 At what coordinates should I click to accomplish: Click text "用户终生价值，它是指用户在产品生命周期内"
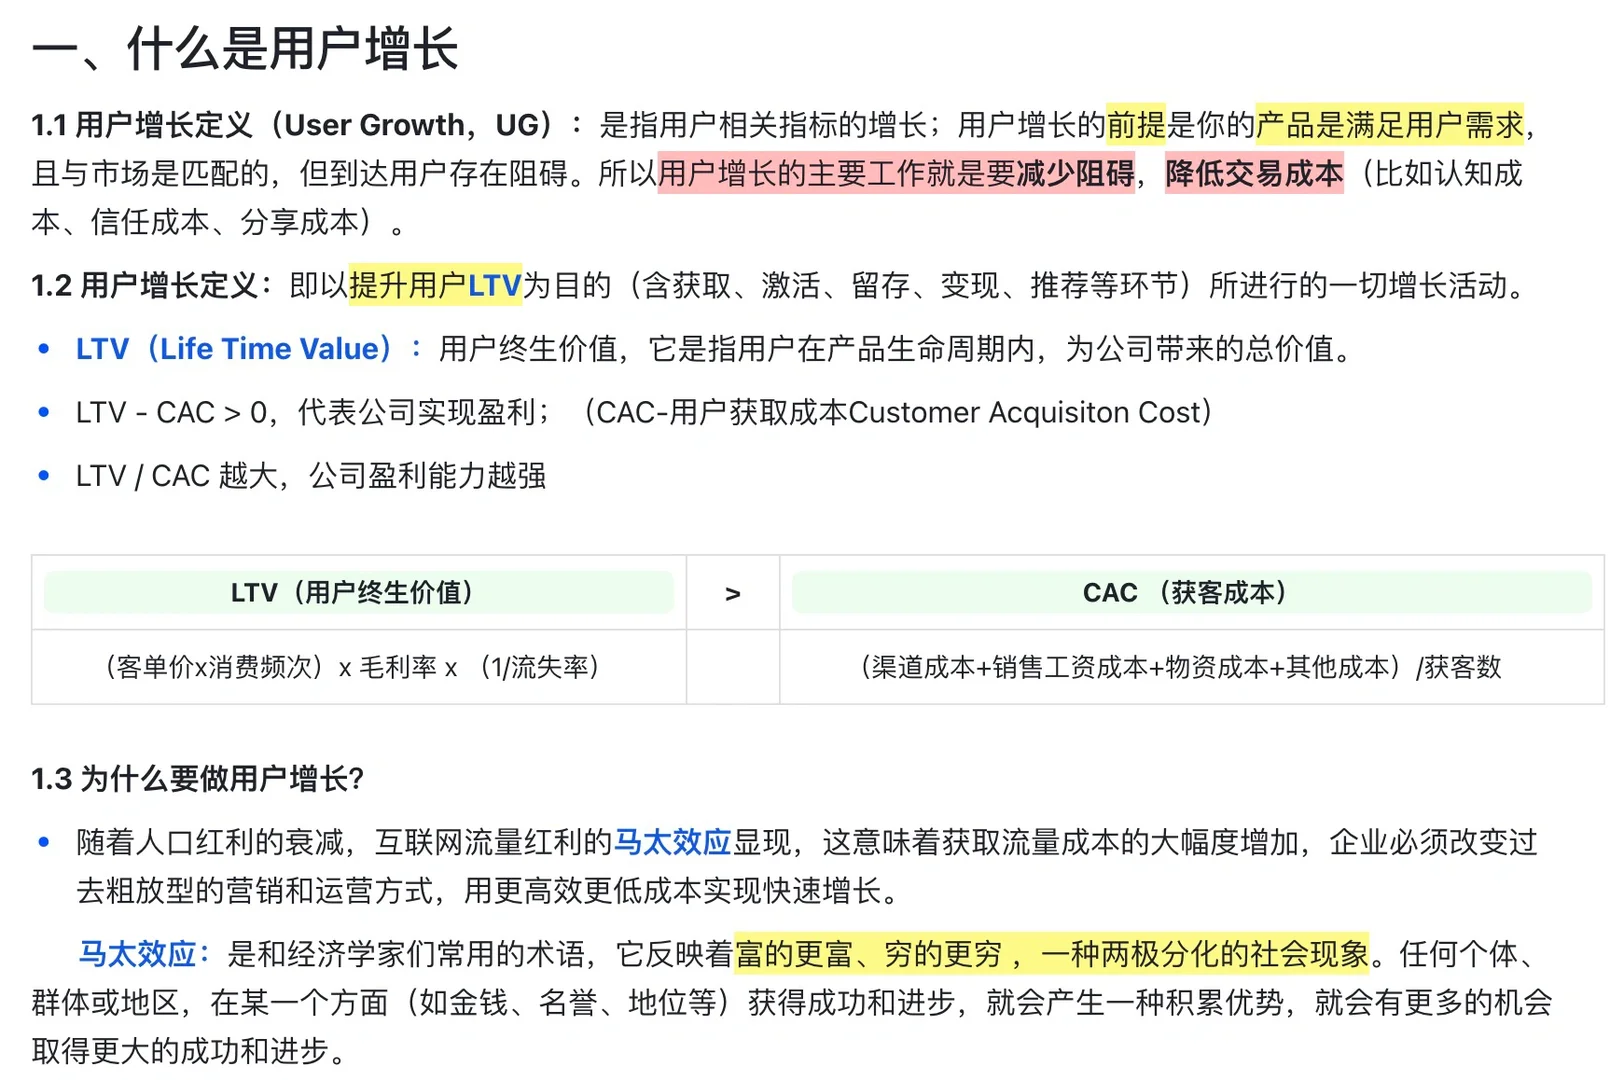736,349
